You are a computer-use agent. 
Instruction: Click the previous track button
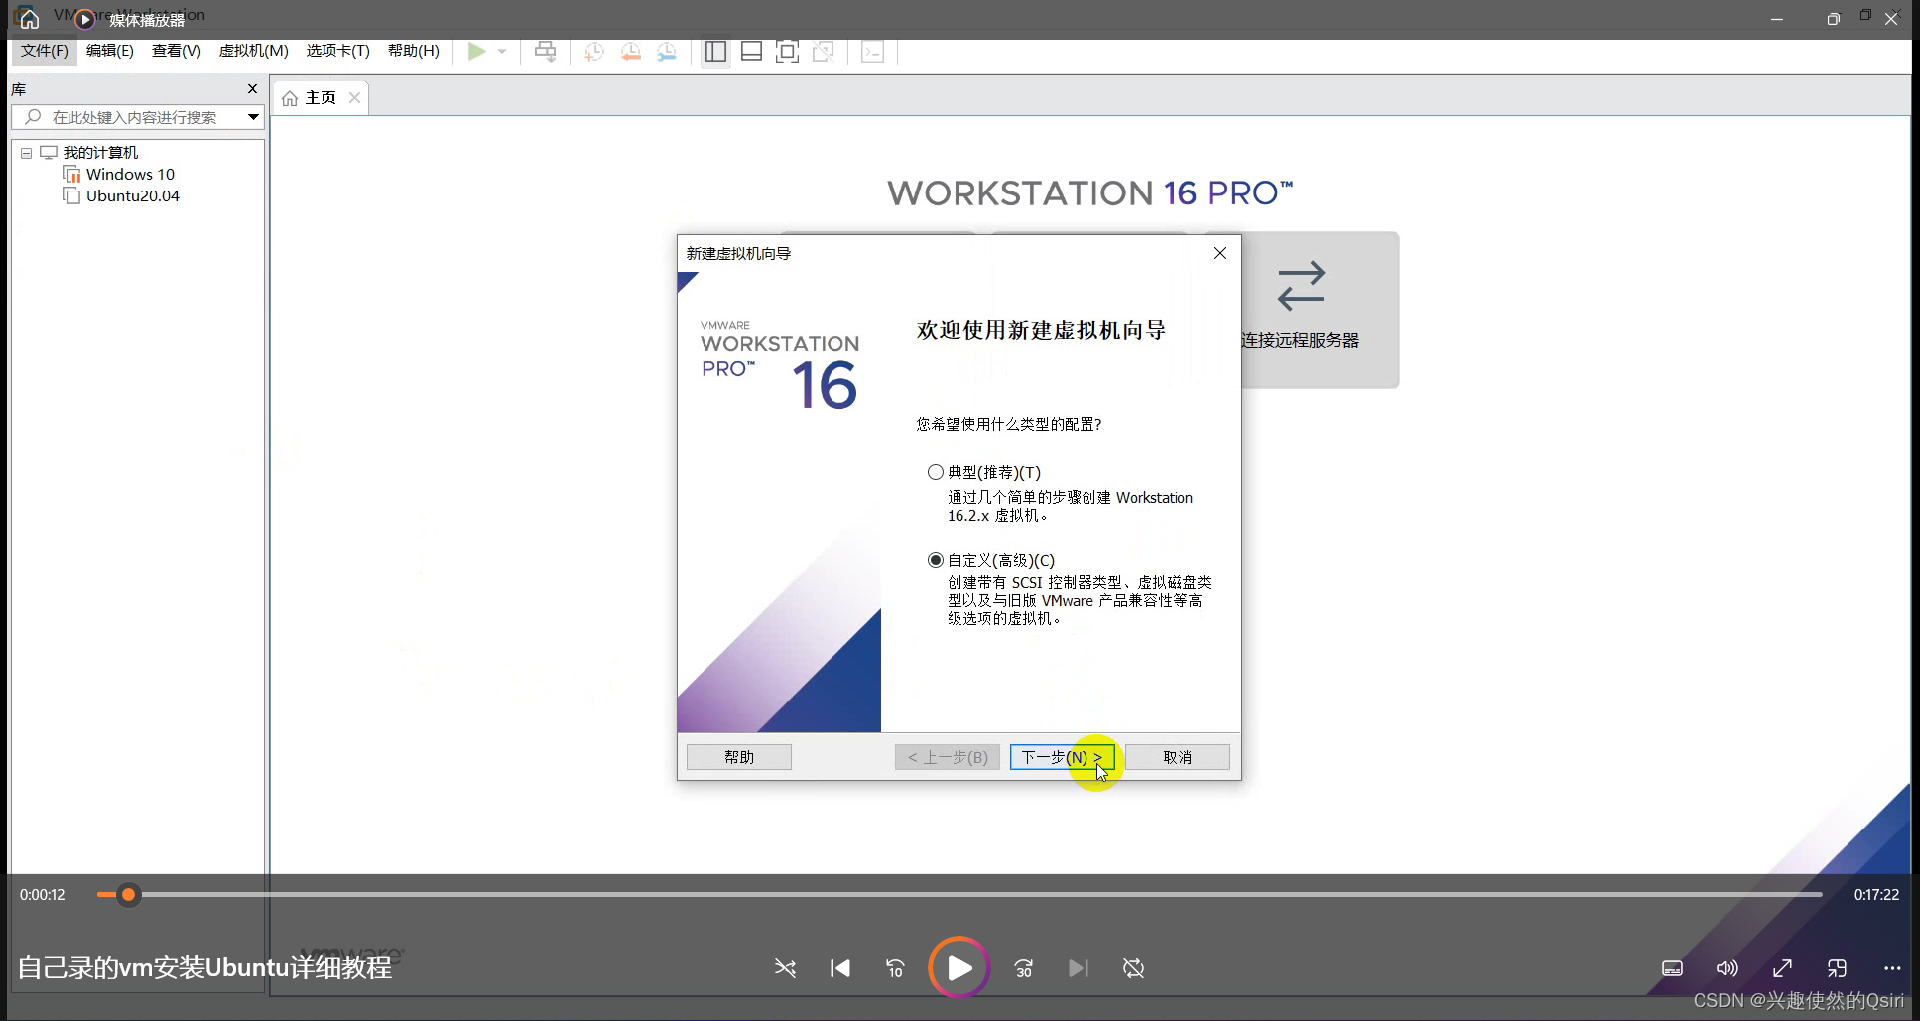tap(841, 968)
